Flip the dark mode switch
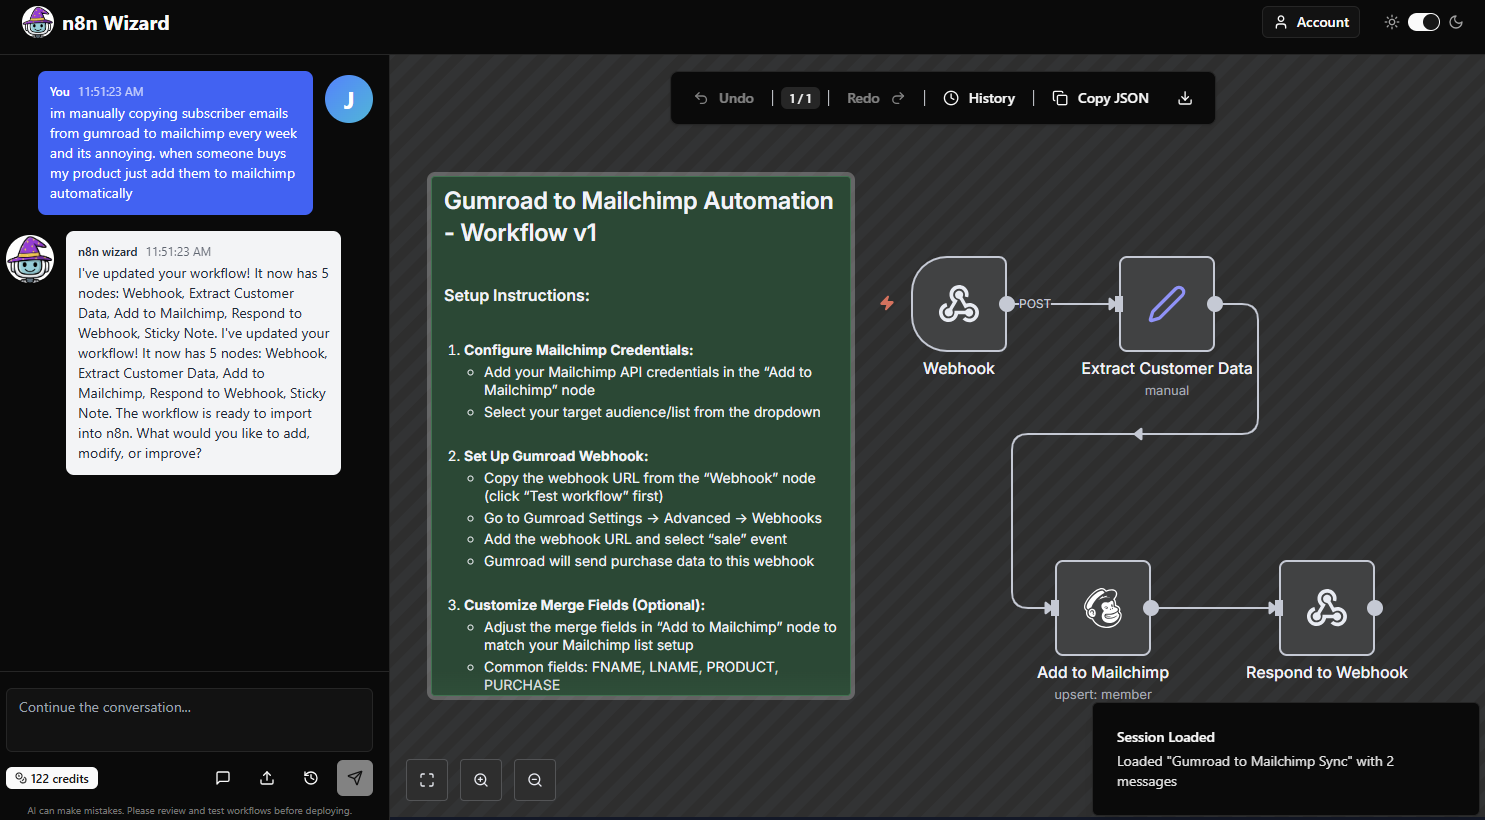Viewport: 1485px width, 820px height. [x=1423, y=21]
